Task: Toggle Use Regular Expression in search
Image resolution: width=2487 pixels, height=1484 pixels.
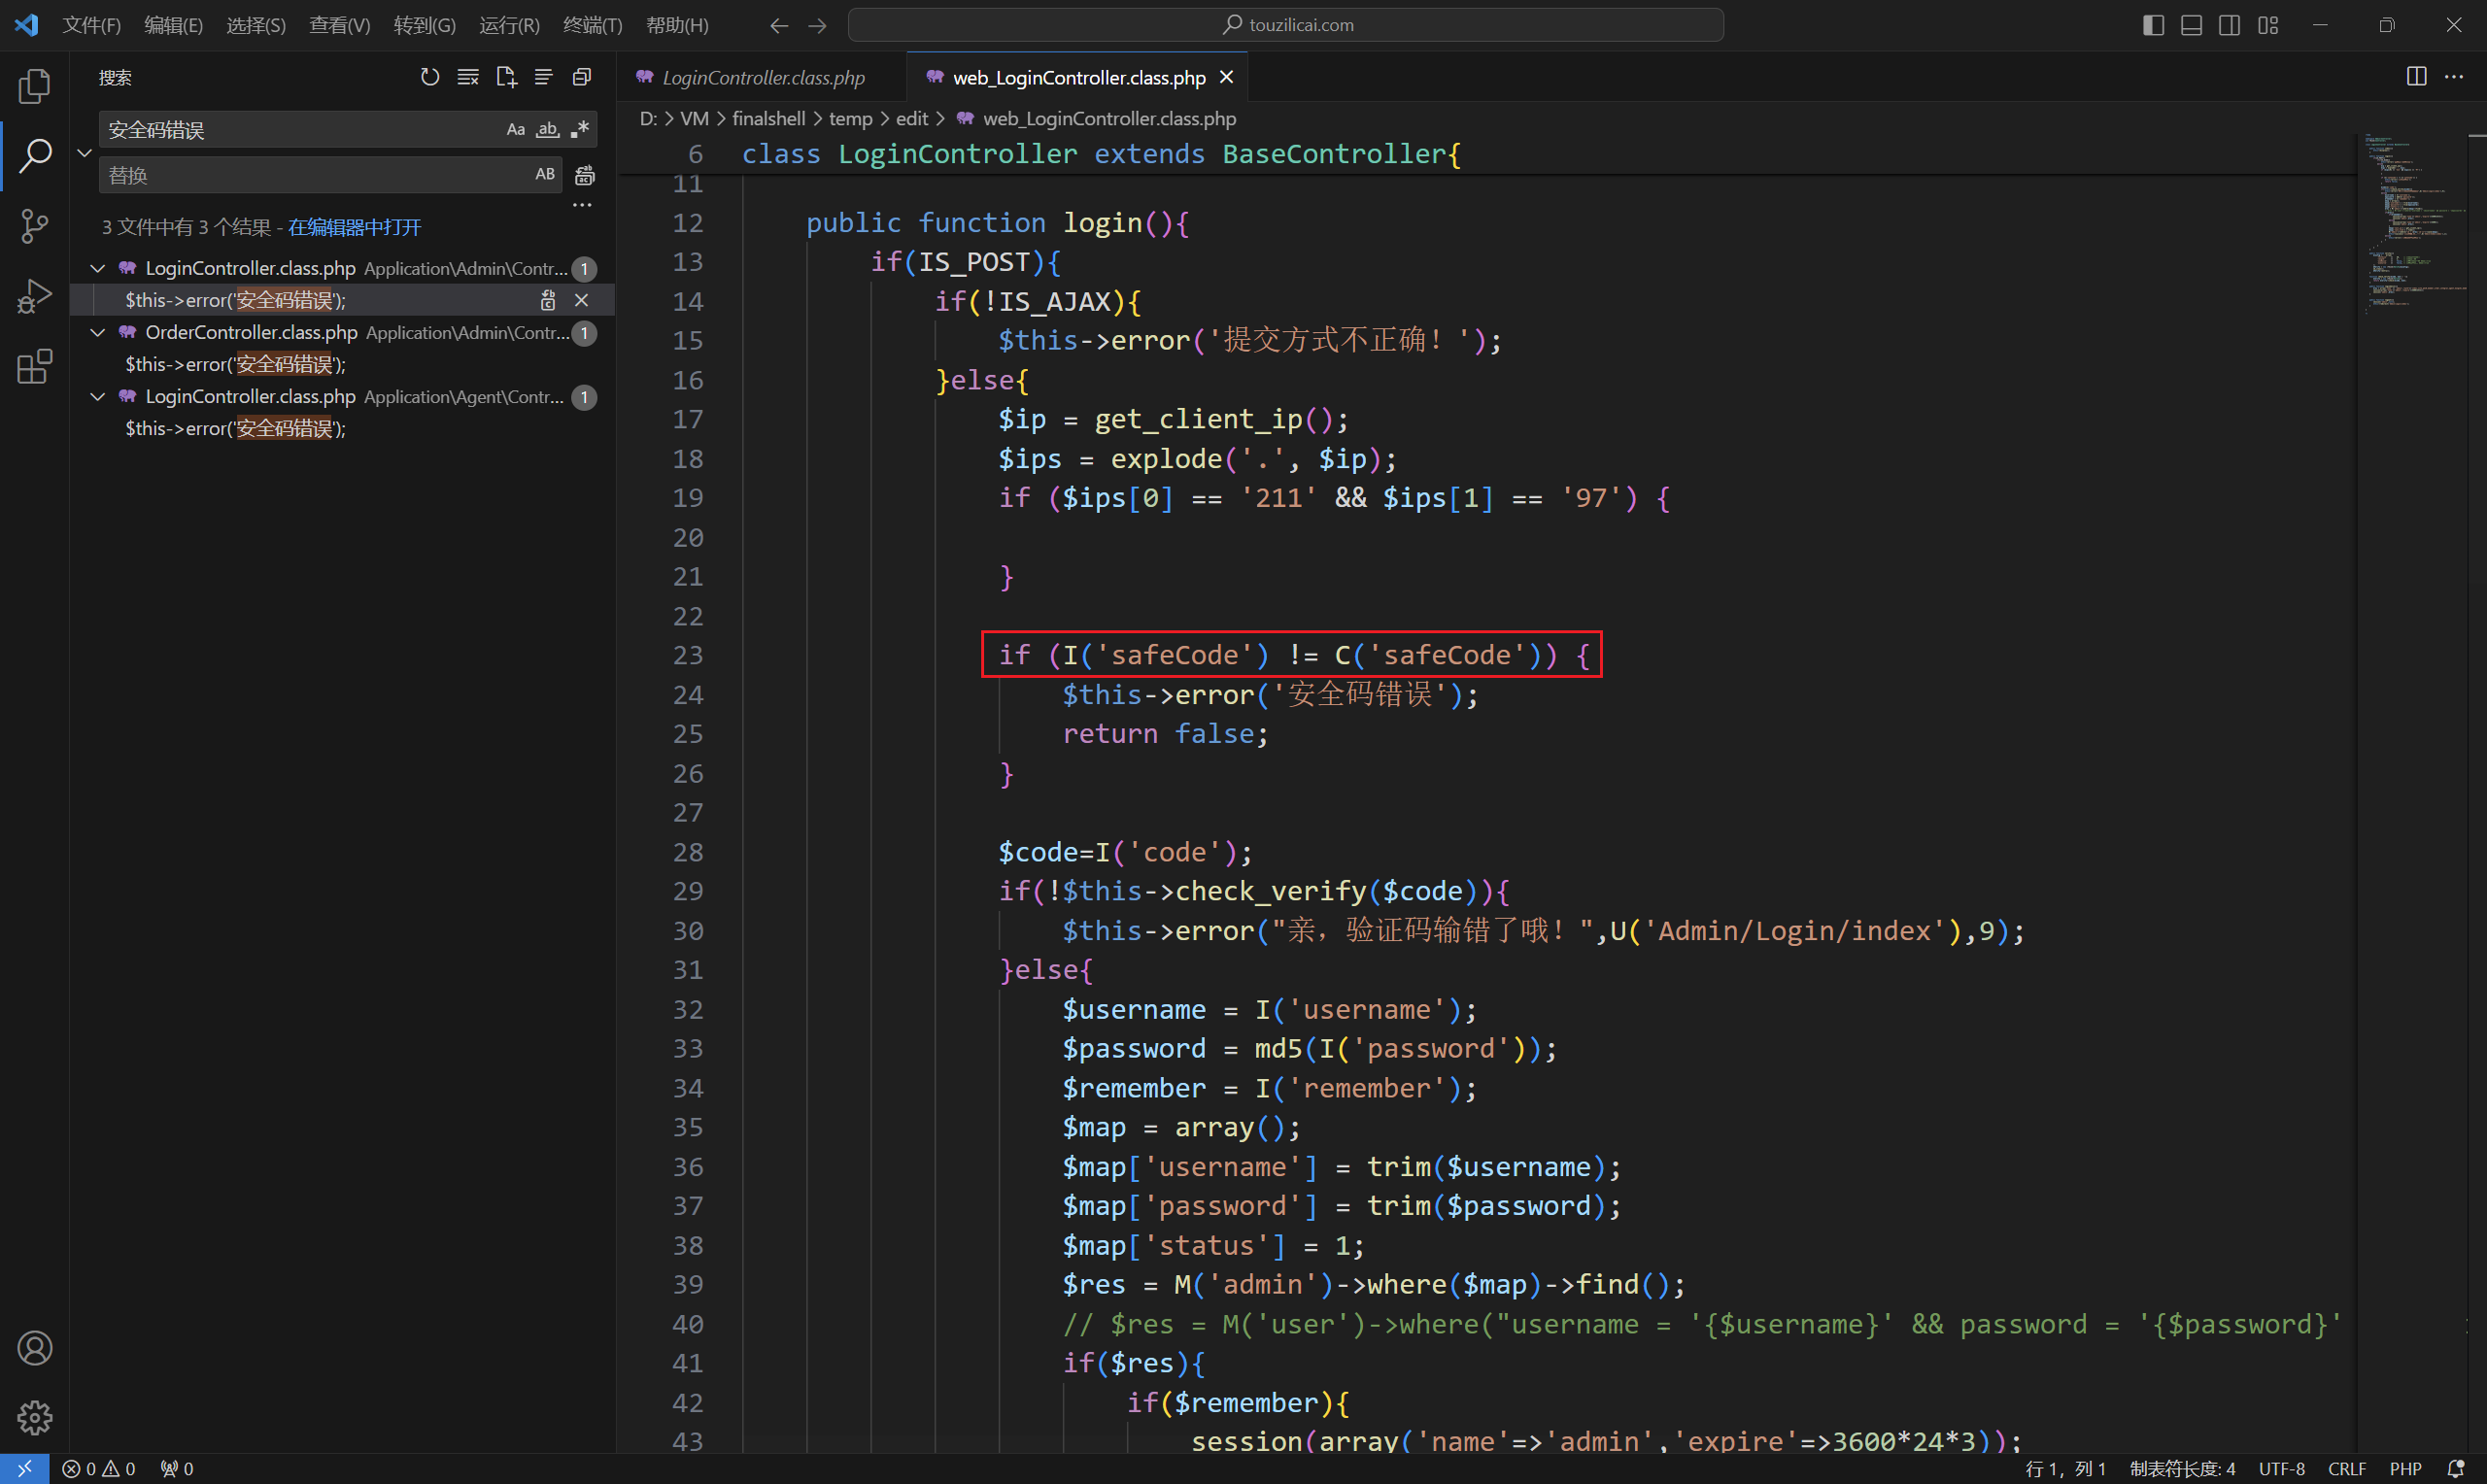Action: [x=580, y=129]
